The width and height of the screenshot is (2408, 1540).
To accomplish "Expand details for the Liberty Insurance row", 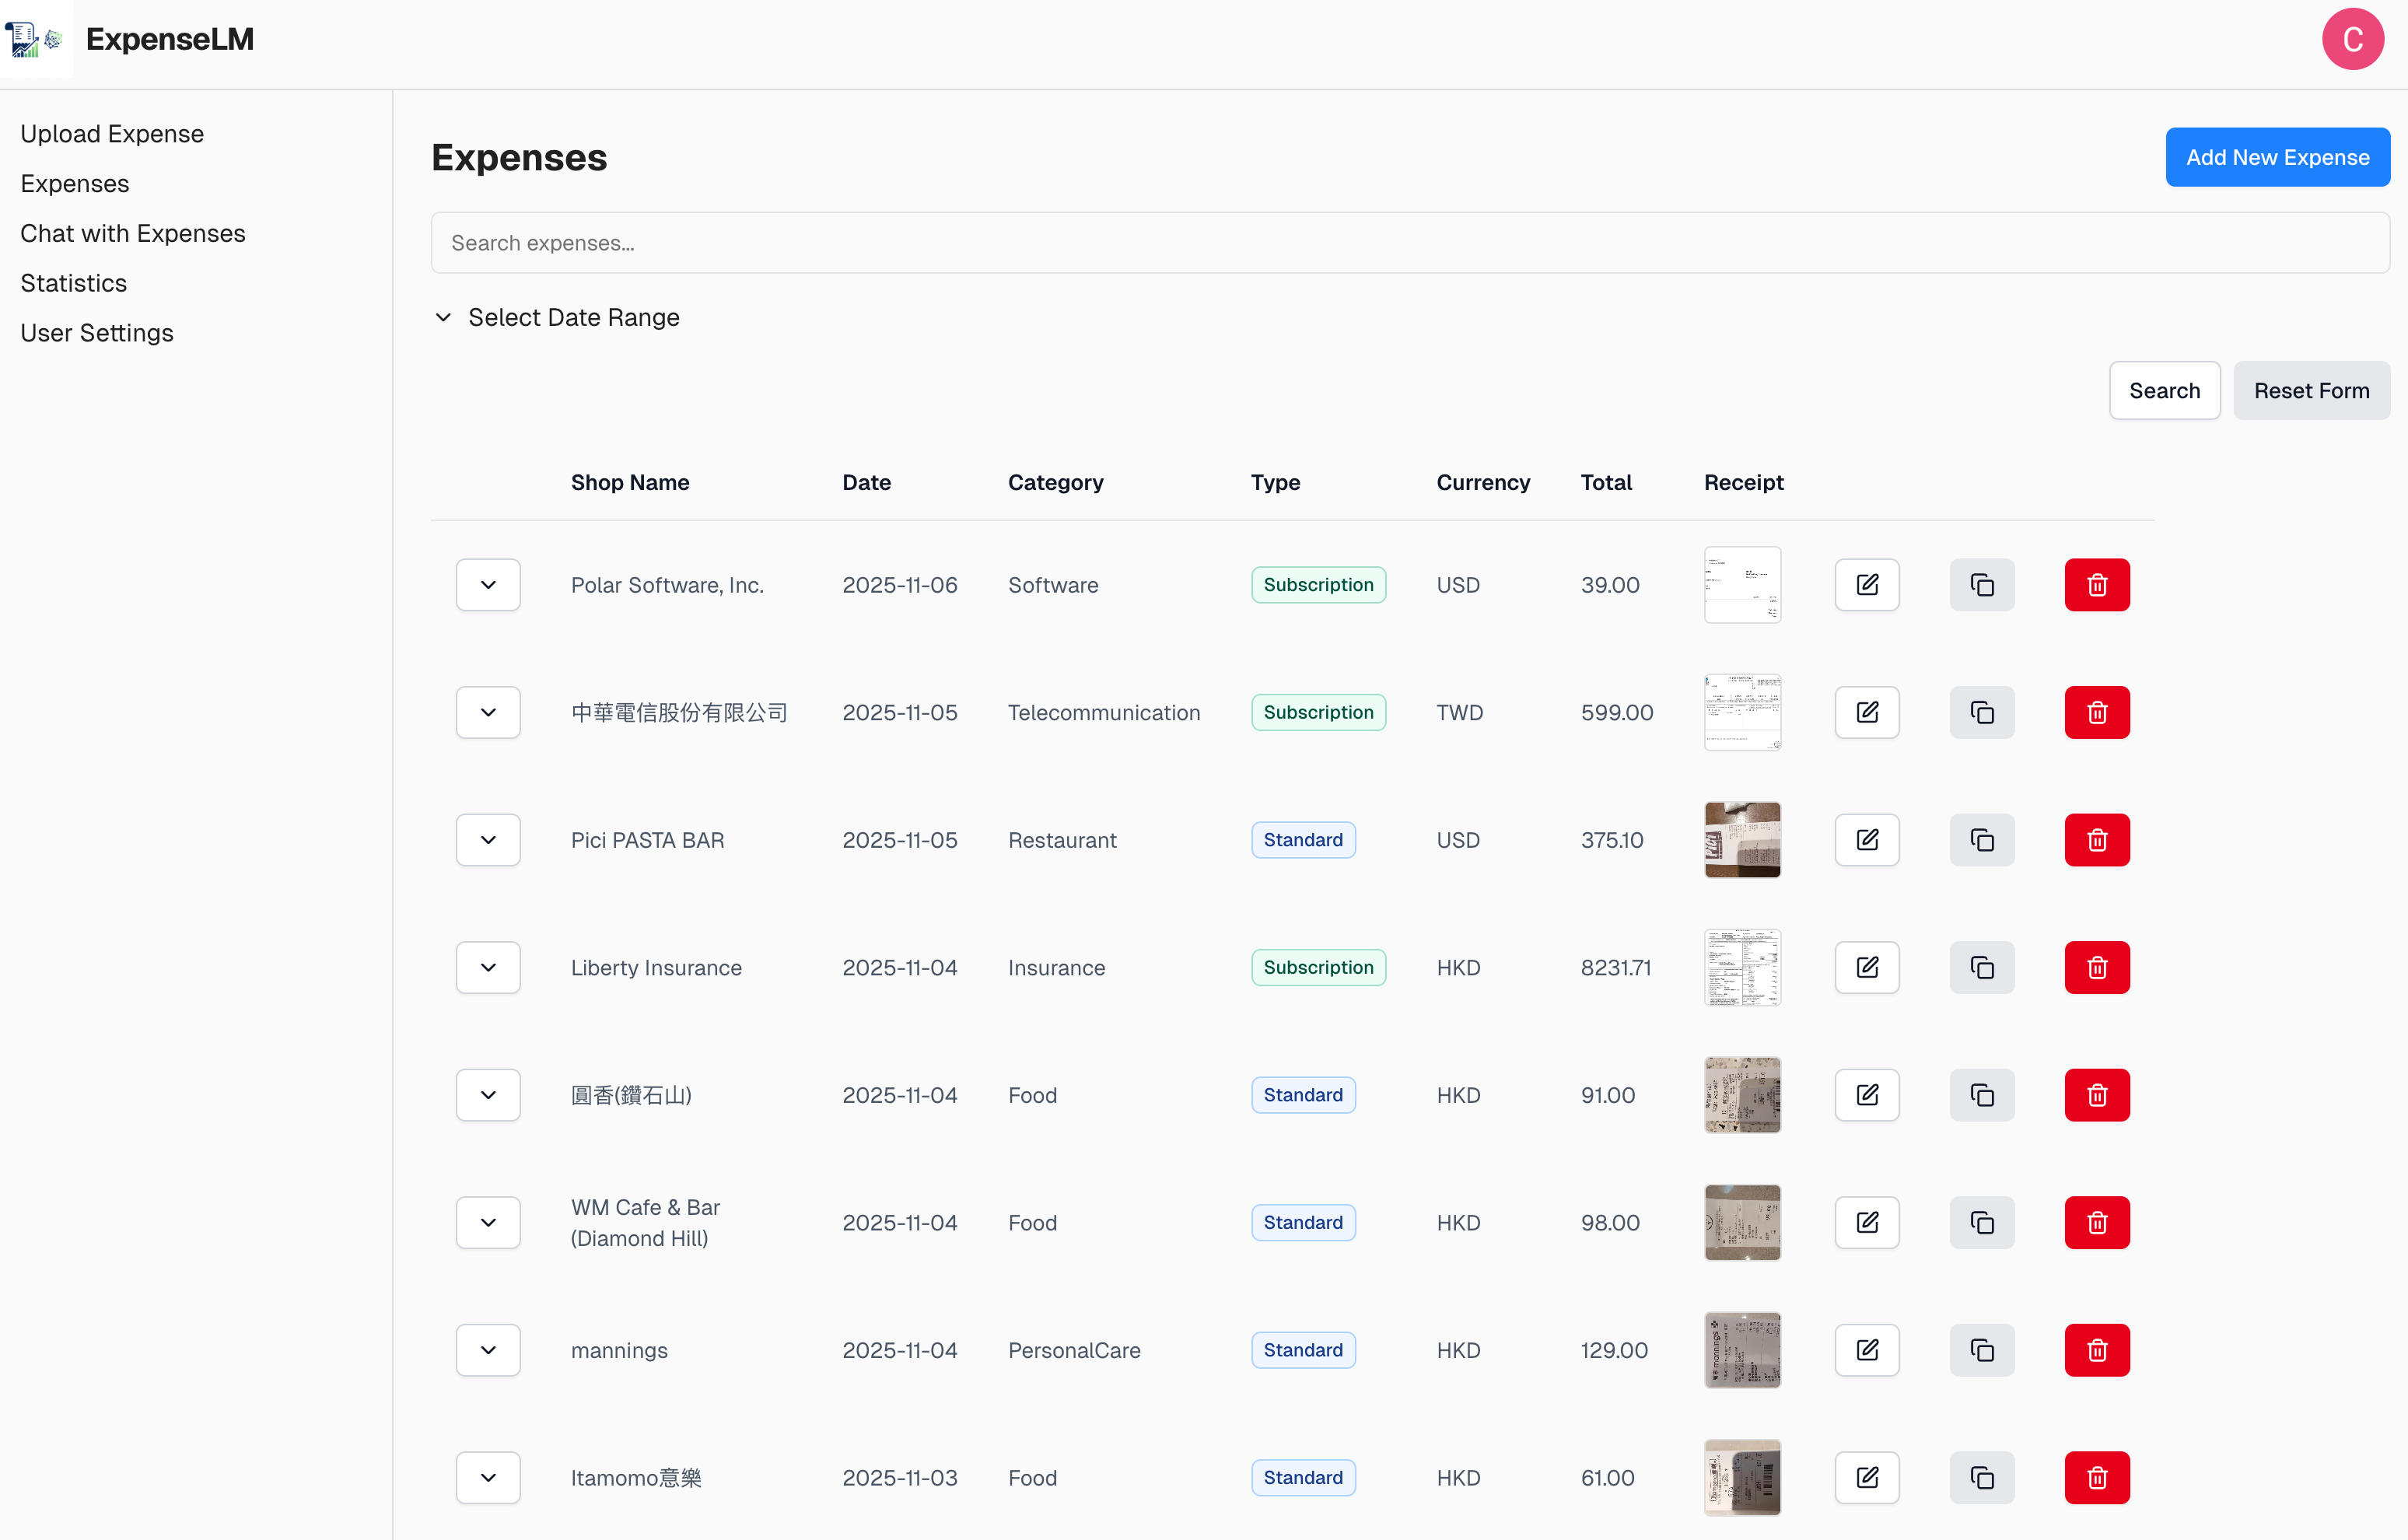I will 487,967.
